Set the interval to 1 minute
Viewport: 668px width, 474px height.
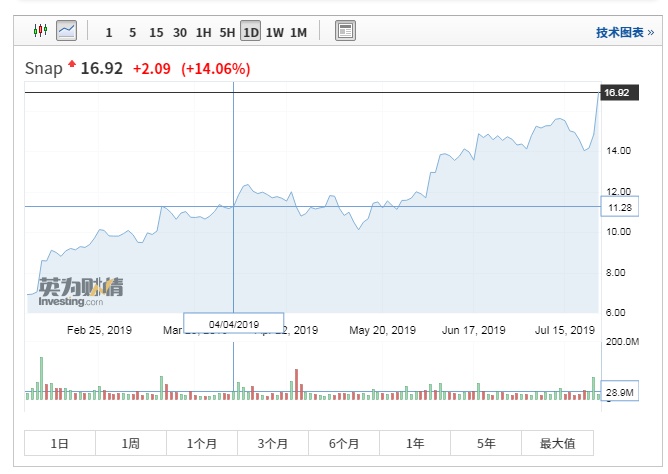point(109,32)
